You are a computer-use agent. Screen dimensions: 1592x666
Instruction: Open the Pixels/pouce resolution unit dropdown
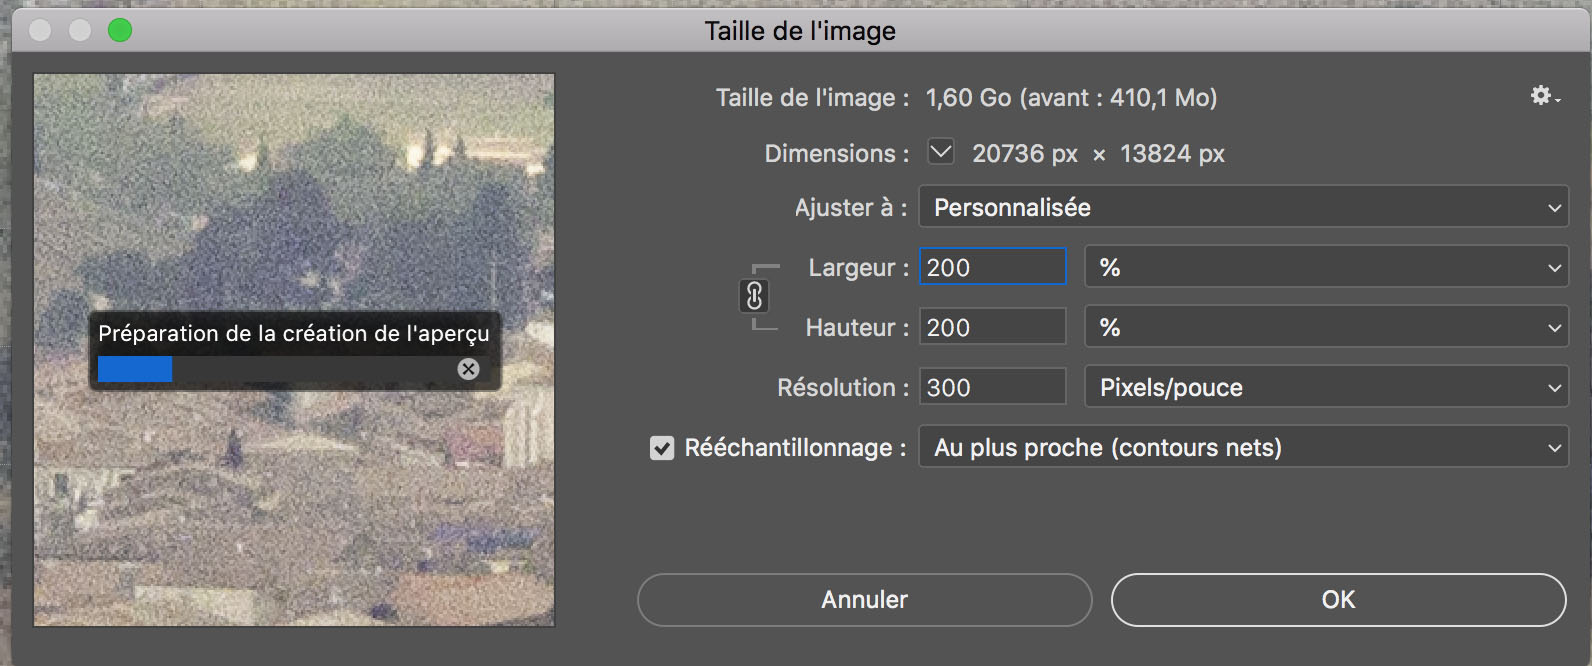tap(1326, 387)
